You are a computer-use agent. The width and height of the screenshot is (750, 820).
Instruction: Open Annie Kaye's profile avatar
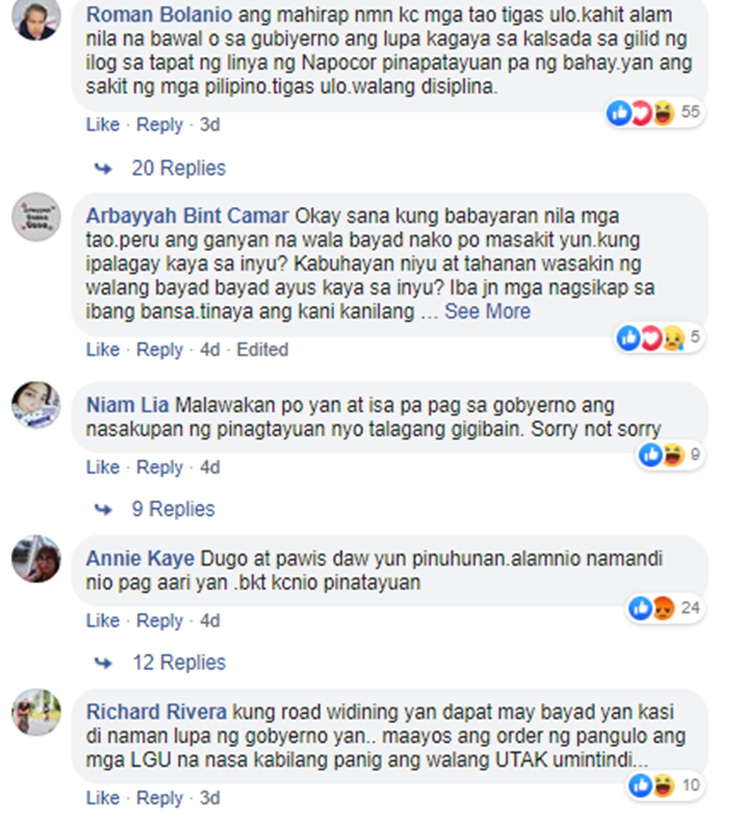coord(36,559)
